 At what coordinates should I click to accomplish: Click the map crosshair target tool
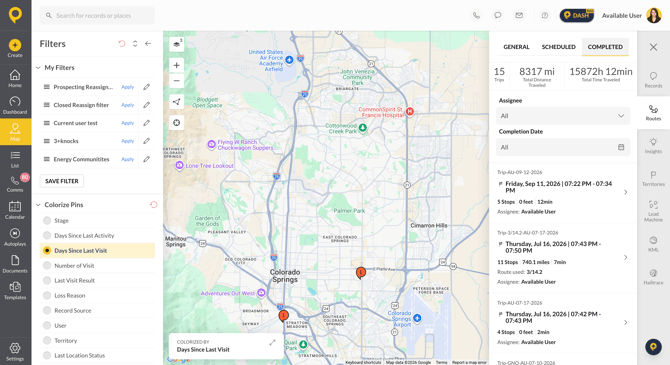click(x=176, y=123)
